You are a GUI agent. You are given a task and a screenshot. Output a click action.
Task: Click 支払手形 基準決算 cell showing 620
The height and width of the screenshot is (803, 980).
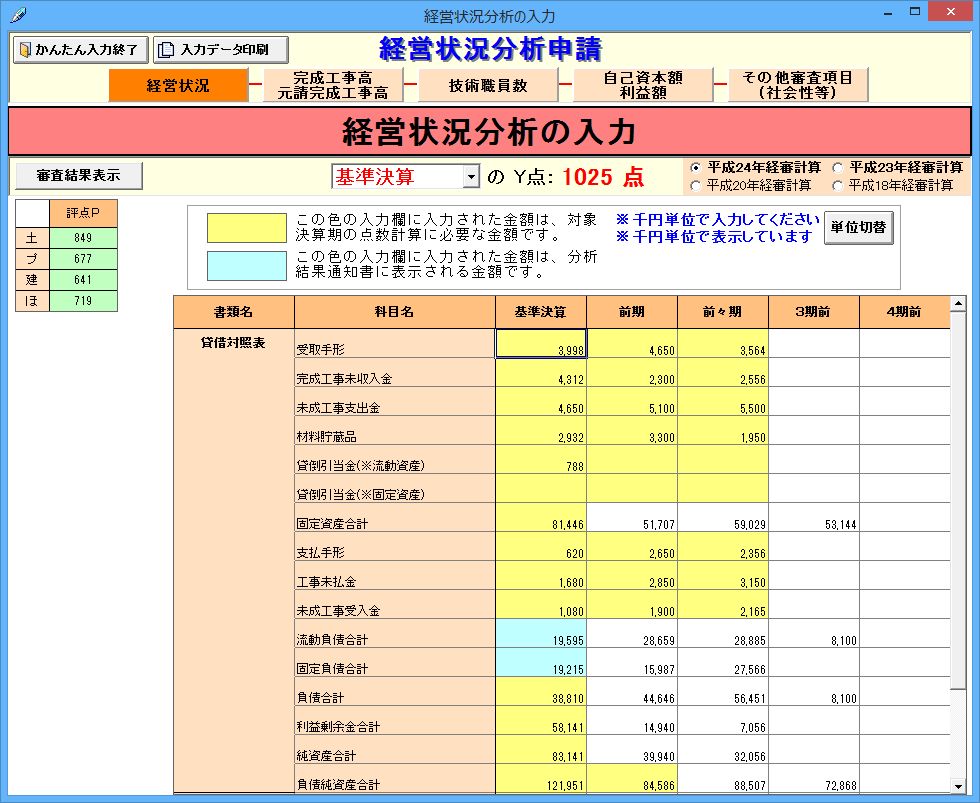pos(541,547)
